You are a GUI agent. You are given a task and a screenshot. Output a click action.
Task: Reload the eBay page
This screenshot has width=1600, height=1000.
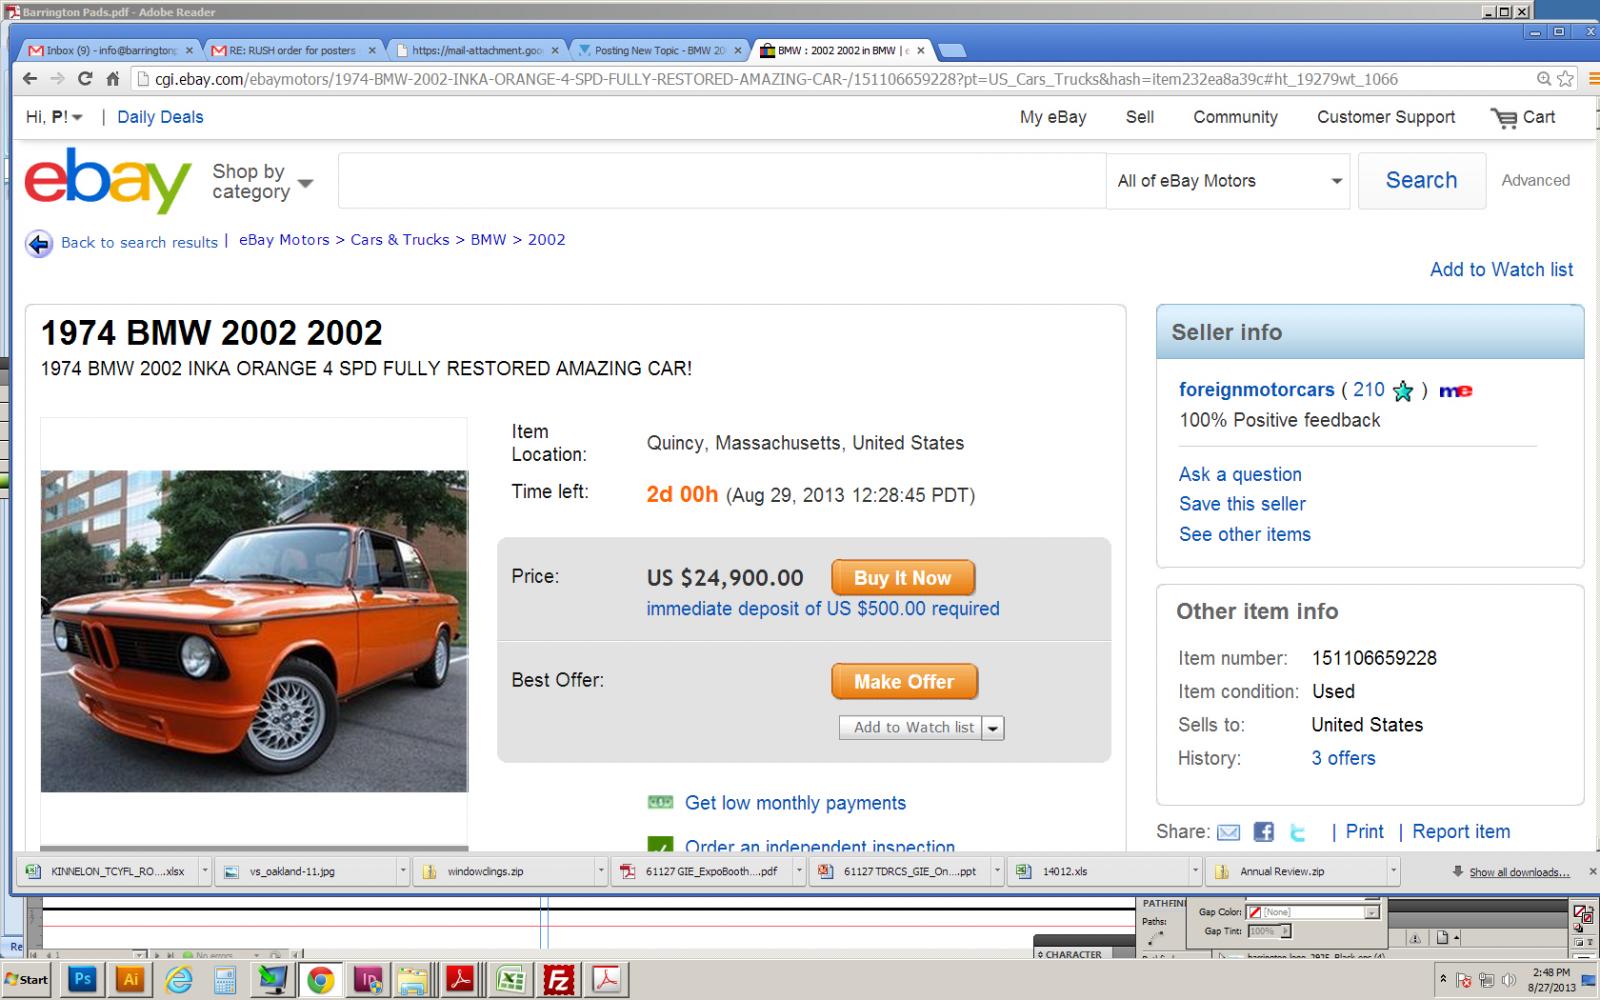coord(85,79)
